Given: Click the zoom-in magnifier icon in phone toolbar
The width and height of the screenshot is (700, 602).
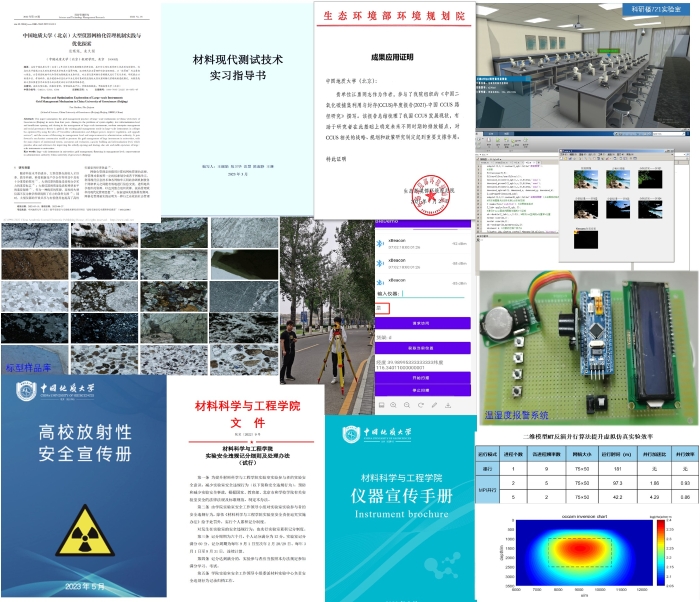Looking at the screenshot, I should tap(393, 406).
